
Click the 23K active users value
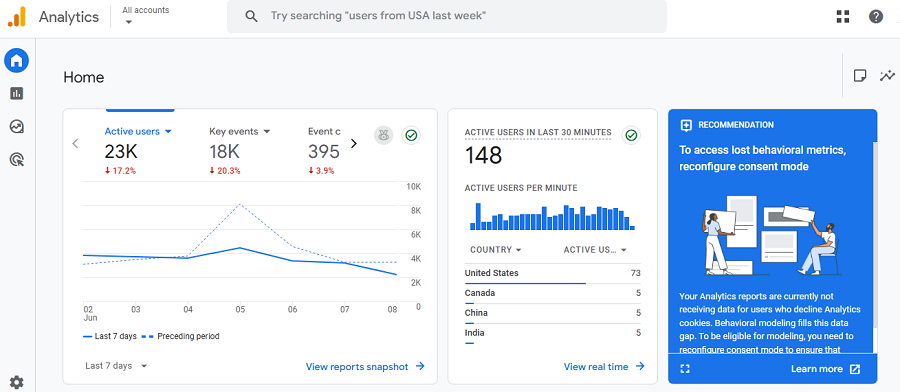(121, 152)
